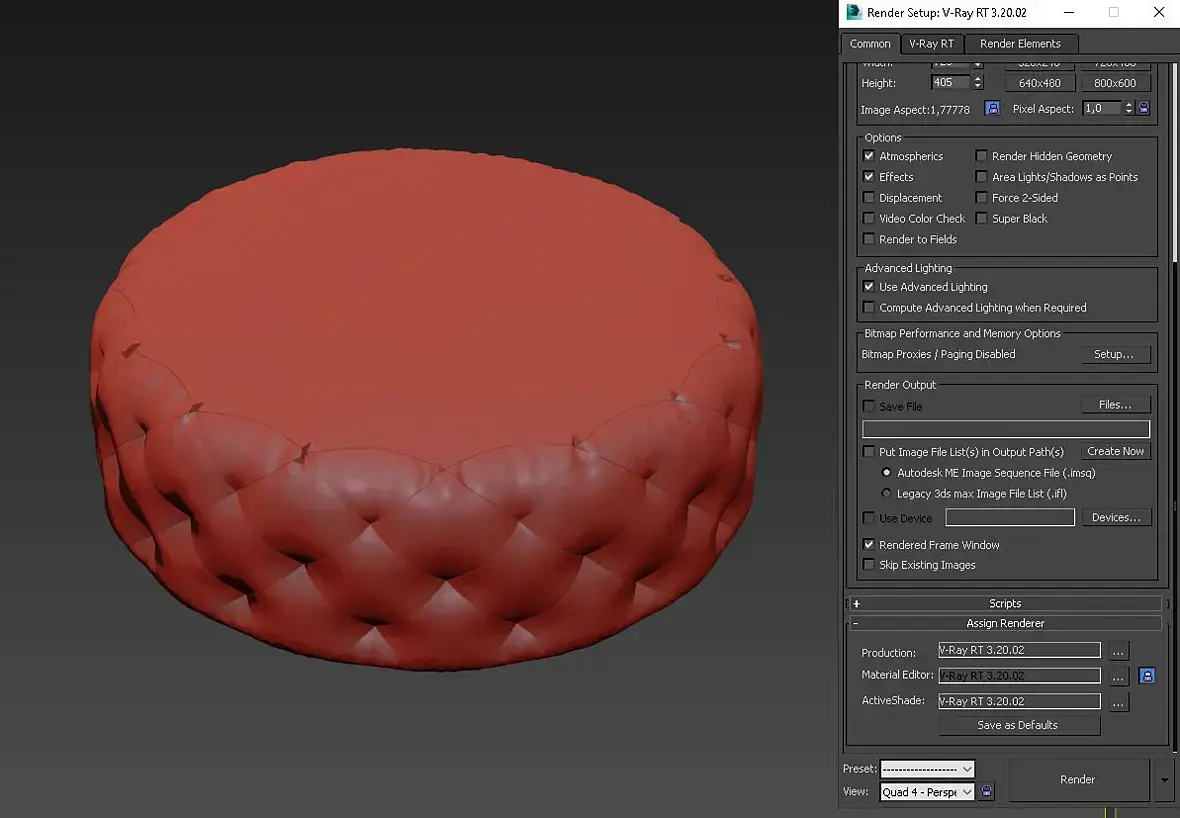
Task: Toggle the Image Aspect lock icon
Action: coord(992,108)
